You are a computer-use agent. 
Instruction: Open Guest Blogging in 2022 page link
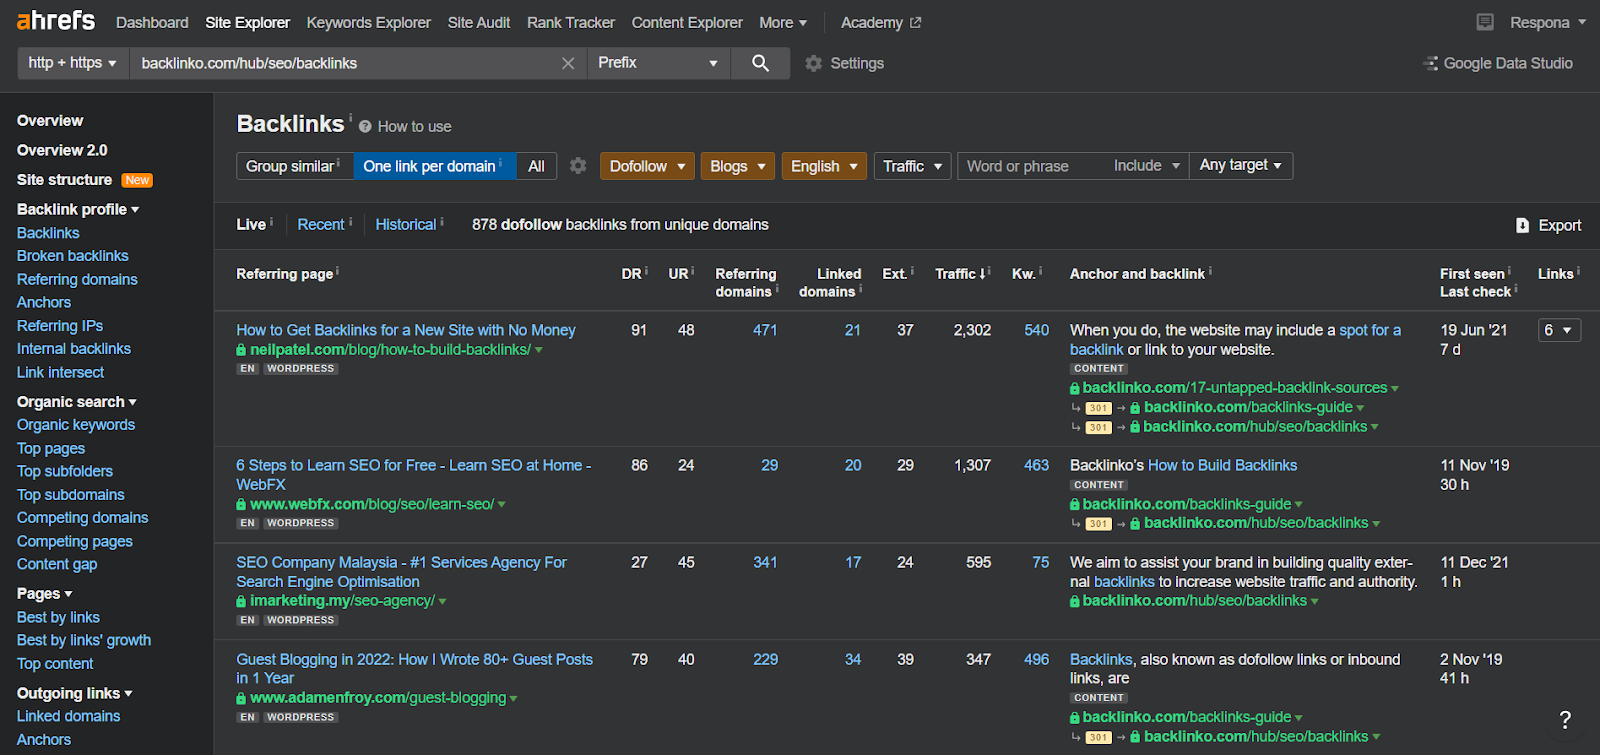point(414,668)
